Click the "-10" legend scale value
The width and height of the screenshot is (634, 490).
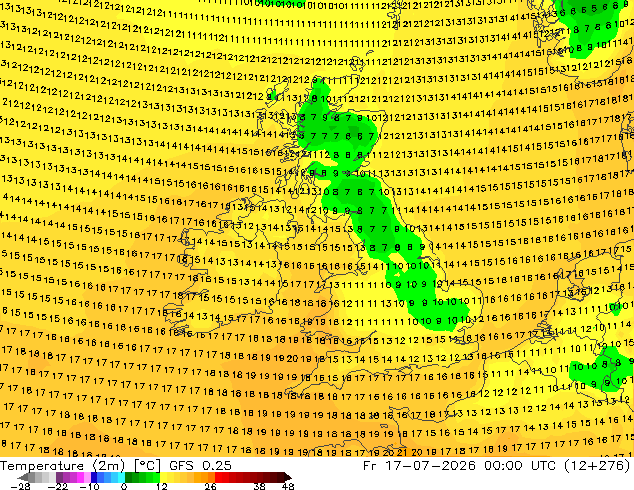(x=89, y=486)
